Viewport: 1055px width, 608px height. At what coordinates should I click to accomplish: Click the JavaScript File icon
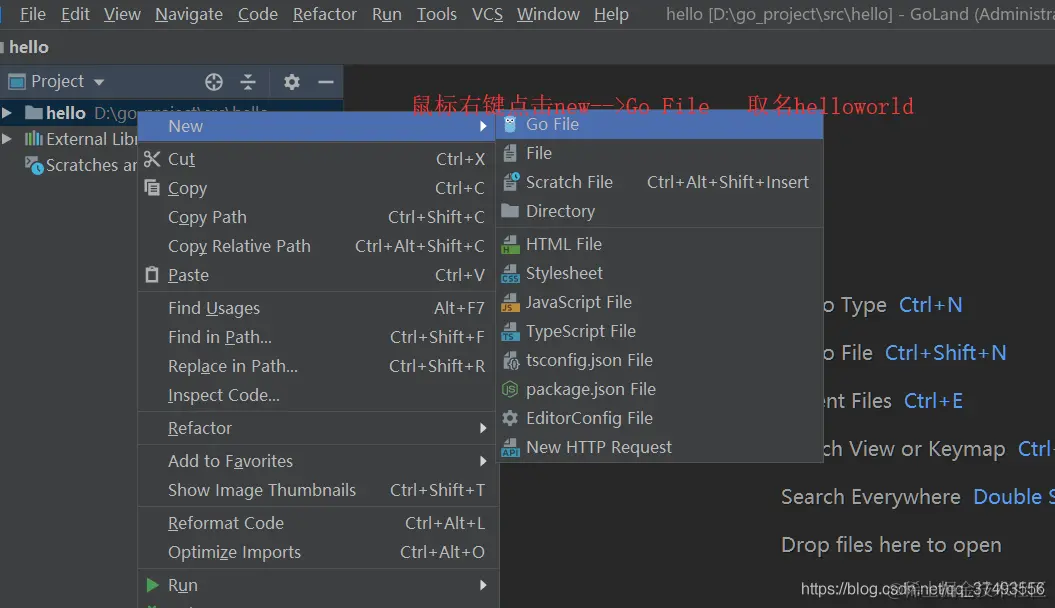click(x=511, y=303)
